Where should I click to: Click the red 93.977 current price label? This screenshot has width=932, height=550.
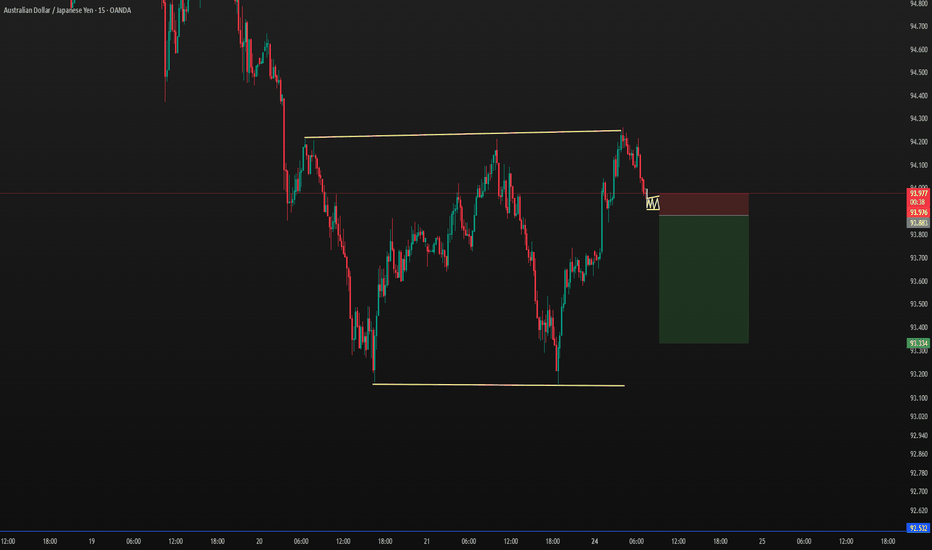(x=918, y=193)
